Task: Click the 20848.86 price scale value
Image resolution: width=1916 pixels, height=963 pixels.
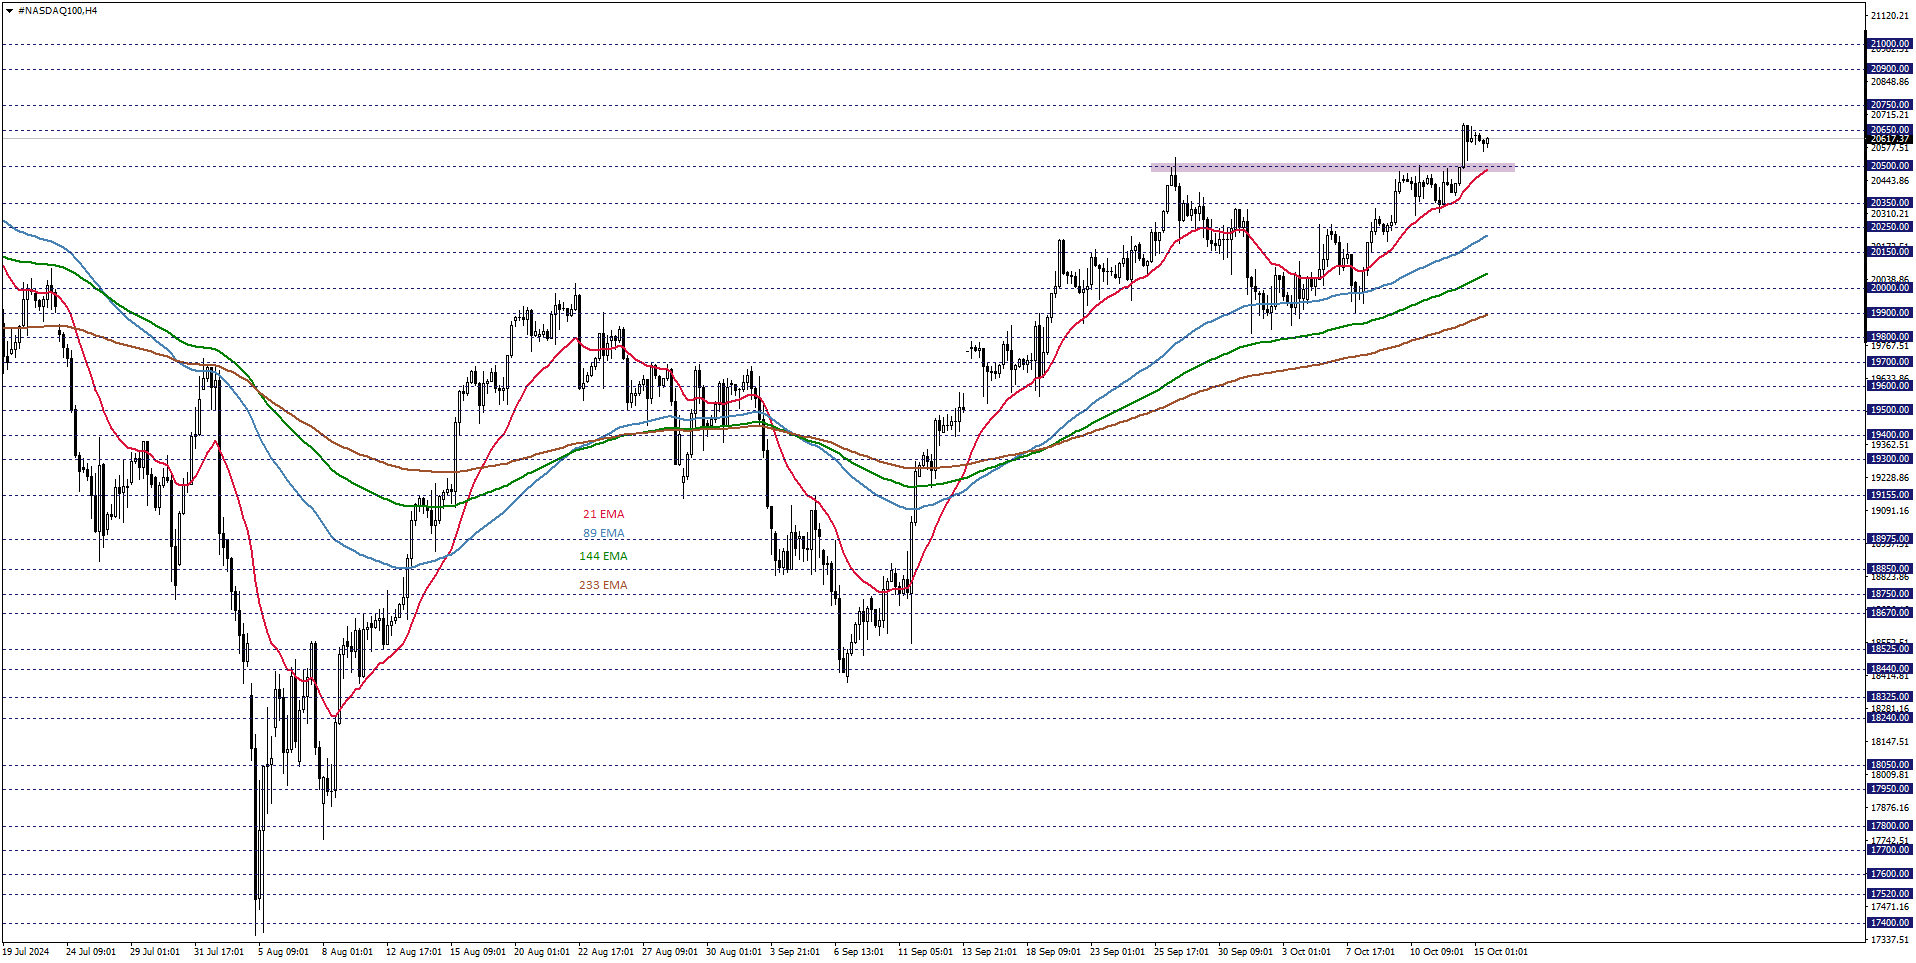Action: 1889,82
